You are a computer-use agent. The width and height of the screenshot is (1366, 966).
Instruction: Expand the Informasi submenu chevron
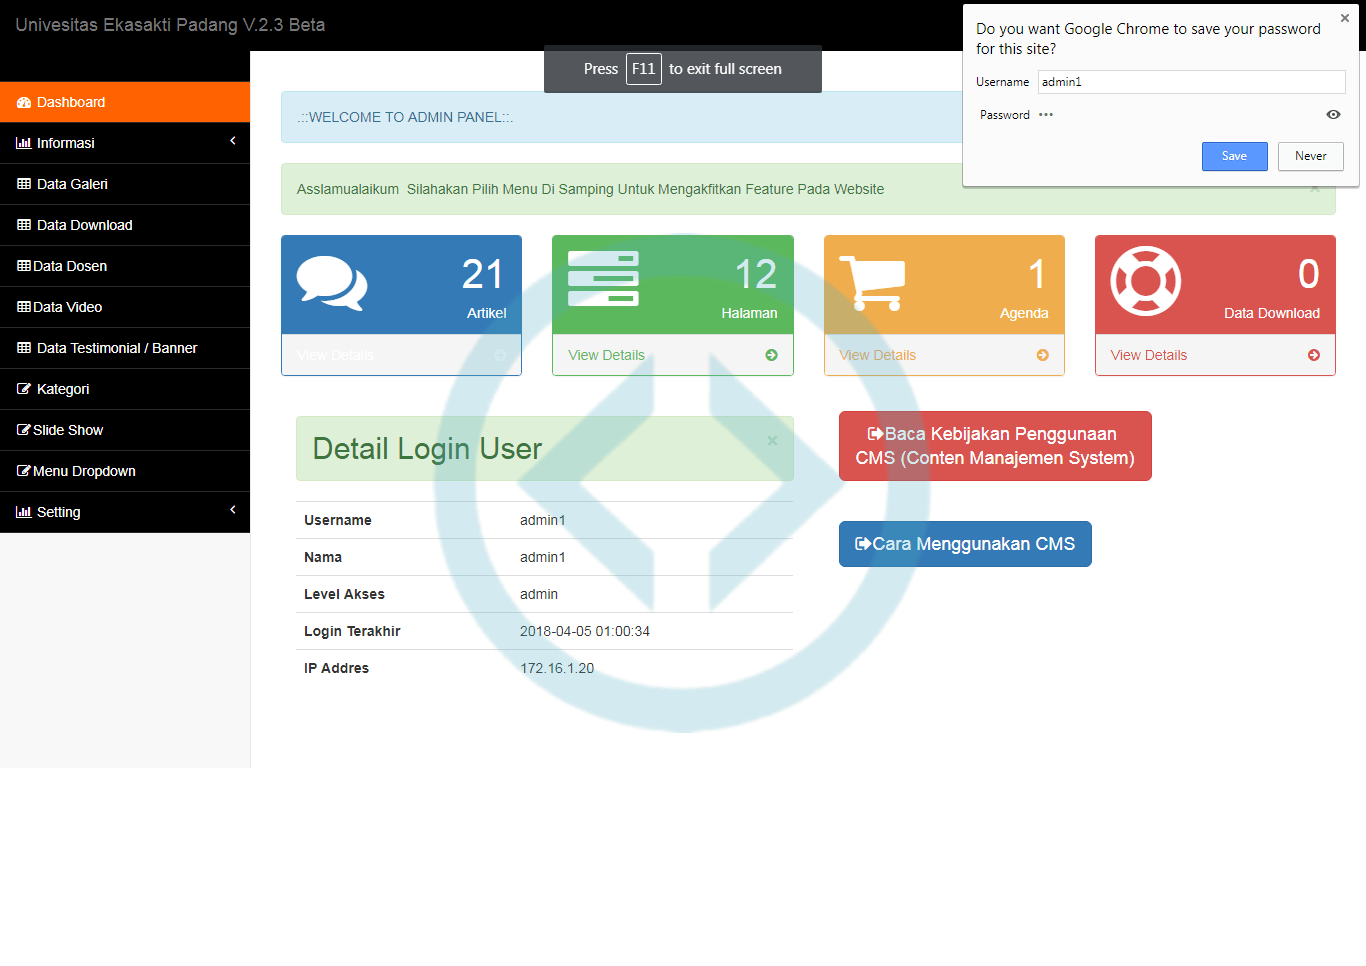click(231, 143)
